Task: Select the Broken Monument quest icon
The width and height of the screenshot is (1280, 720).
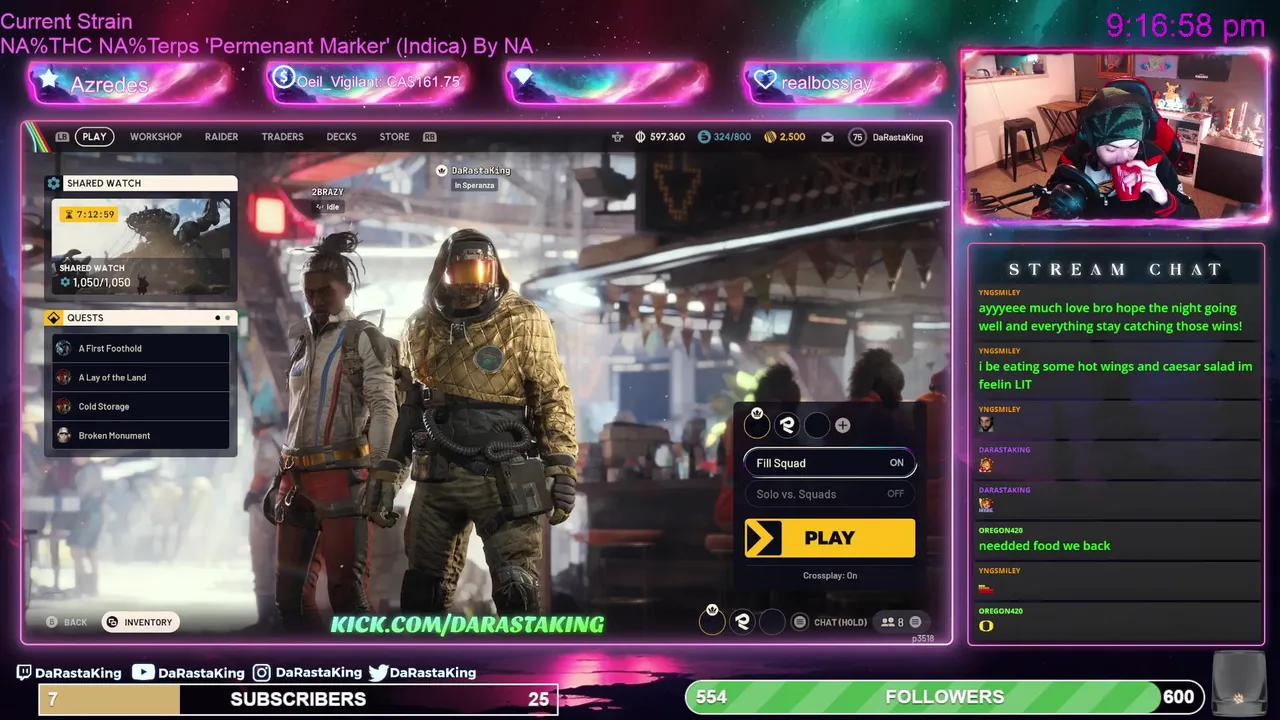Action: [64, 435]
